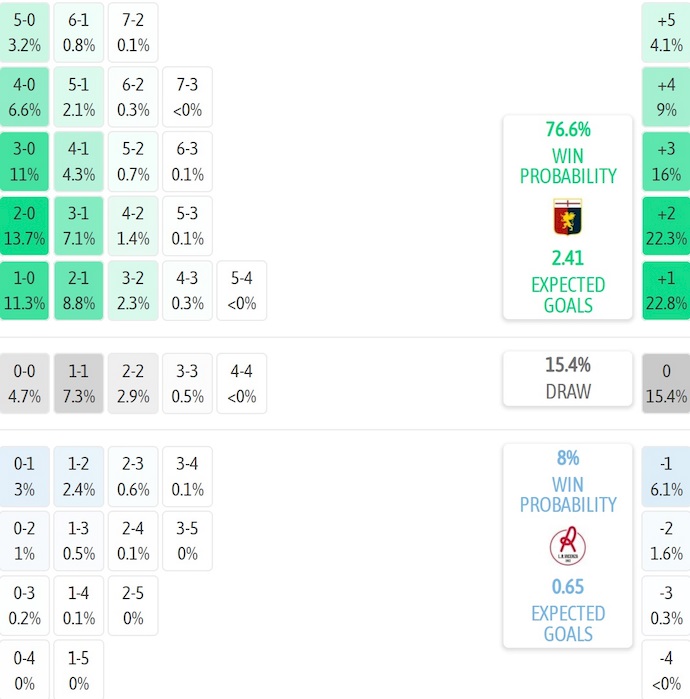Click the +5 margin tile at 4.1%
The width and height of the screenshot is (690, 699).
(x=666, y=33)
